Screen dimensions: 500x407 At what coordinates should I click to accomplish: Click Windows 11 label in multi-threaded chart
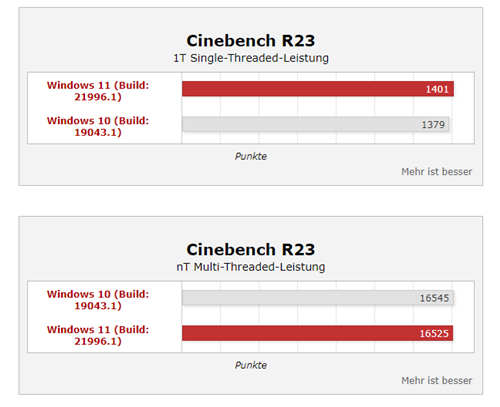(98, 335)
